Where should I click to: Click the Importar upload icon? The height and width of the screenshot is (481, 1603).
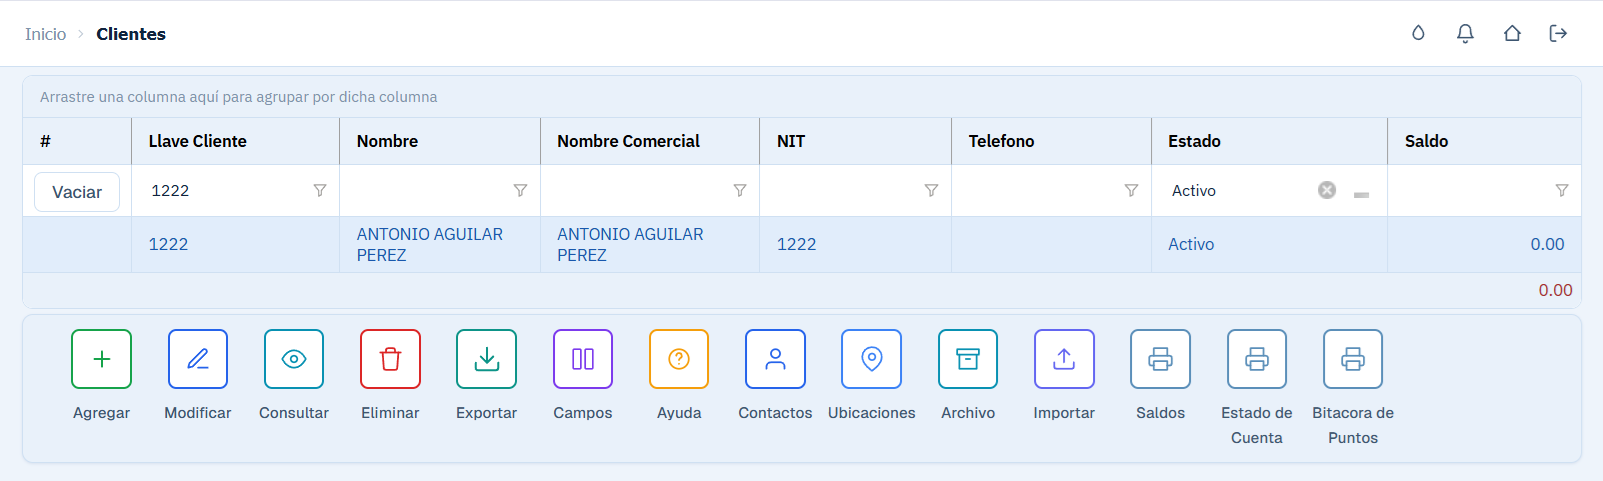pos(1064,359)
